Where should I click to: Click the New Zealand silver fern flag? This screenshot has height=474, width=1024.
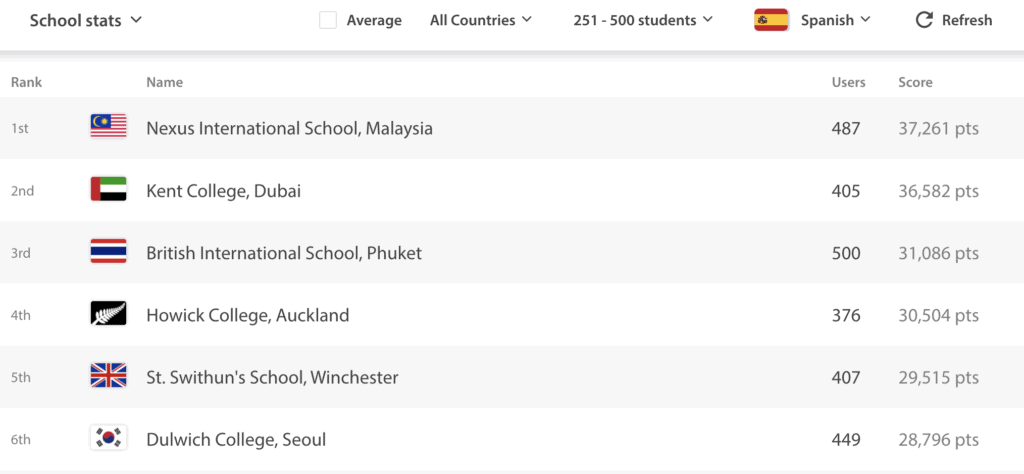(x=108, y=314)
